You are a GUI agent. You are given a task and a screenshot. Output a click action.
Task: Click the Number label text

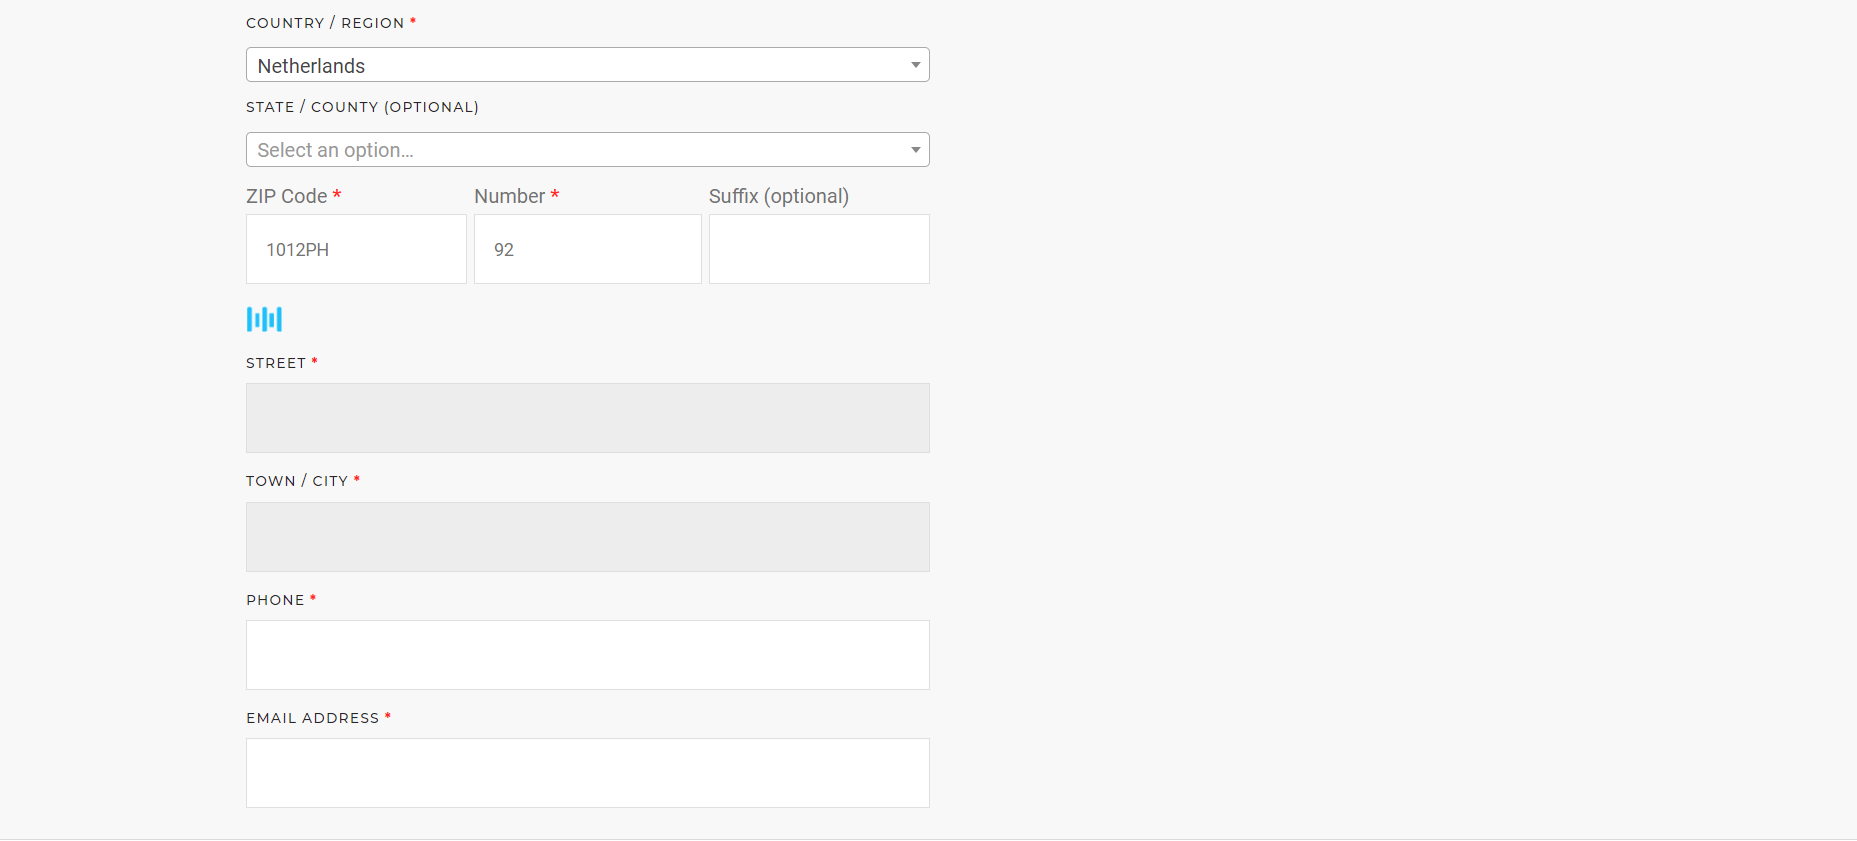pos(510,196)
